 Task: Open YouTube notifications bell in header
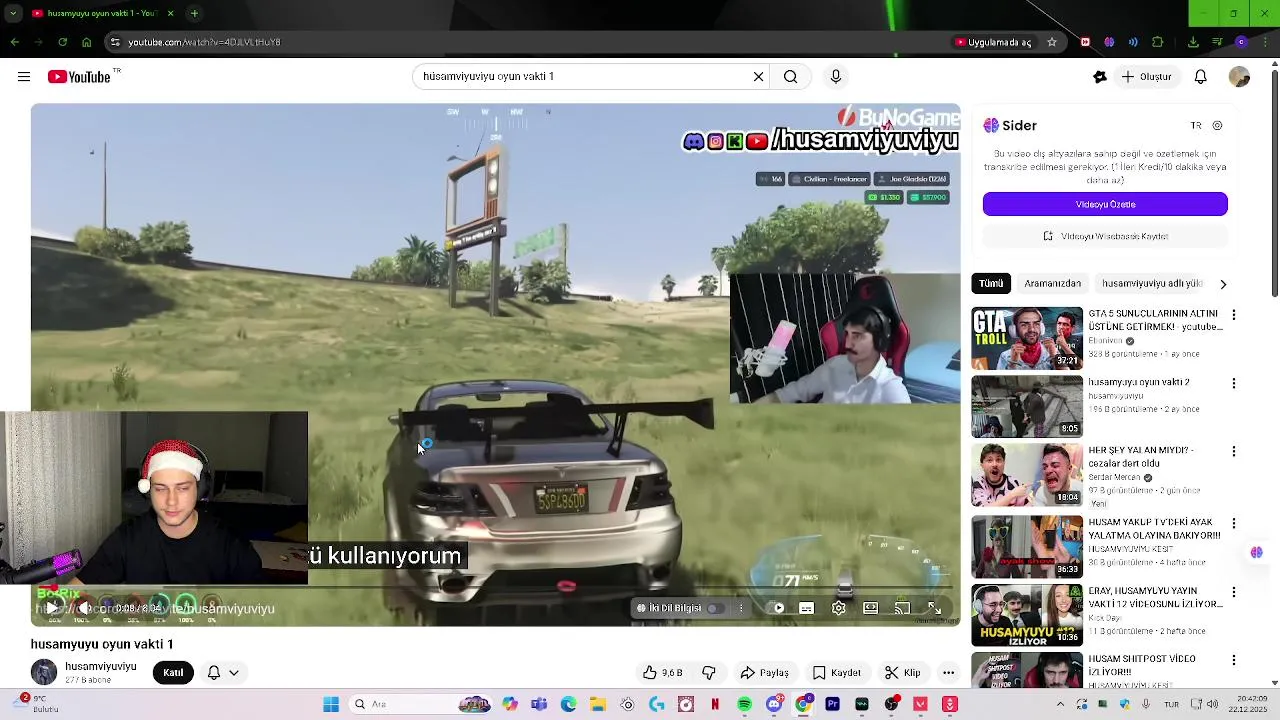pyautogui.click(x=1201, y=77)
